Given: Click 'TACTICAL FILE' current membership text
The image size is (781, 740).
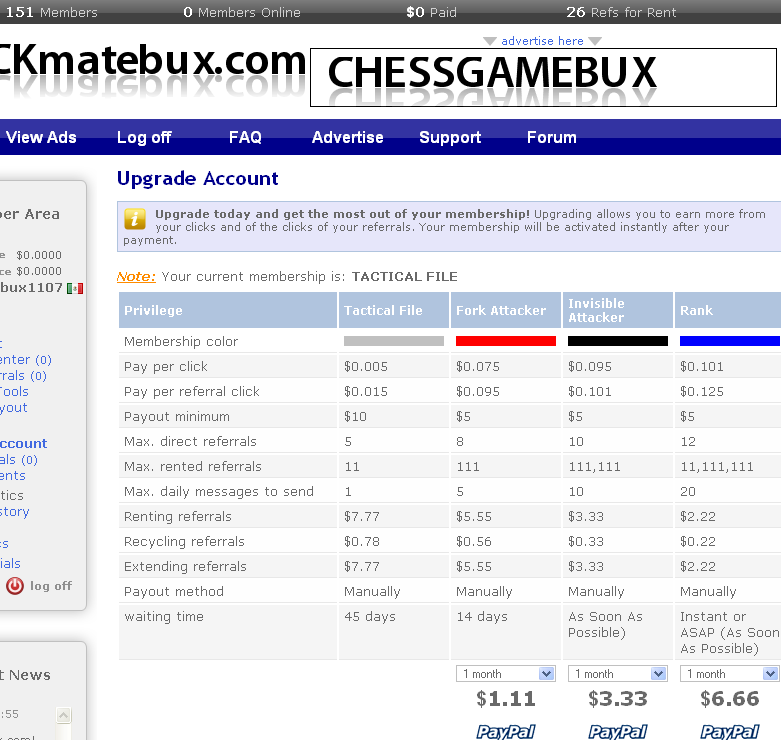Looking at the screenshot, I should click(404, 277).
